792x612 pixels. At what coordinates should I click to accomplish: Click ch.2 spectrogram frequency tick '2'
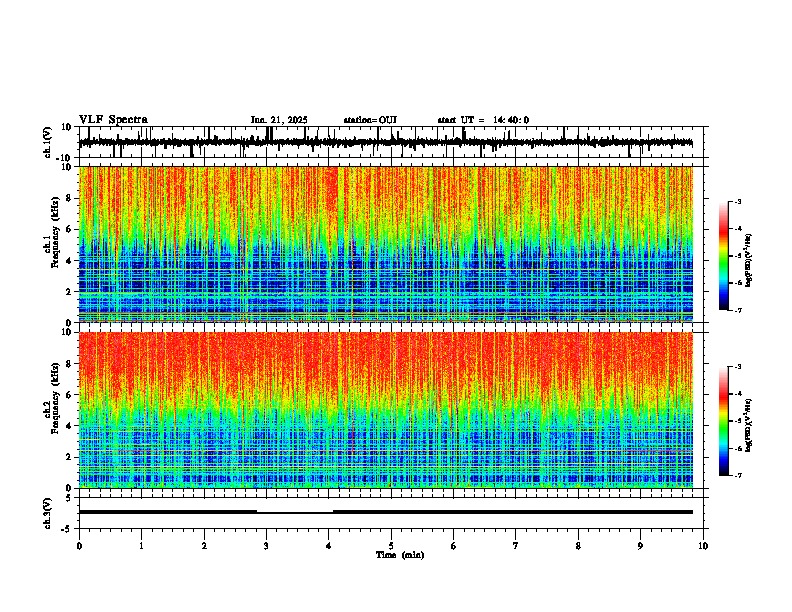(69, 457)
